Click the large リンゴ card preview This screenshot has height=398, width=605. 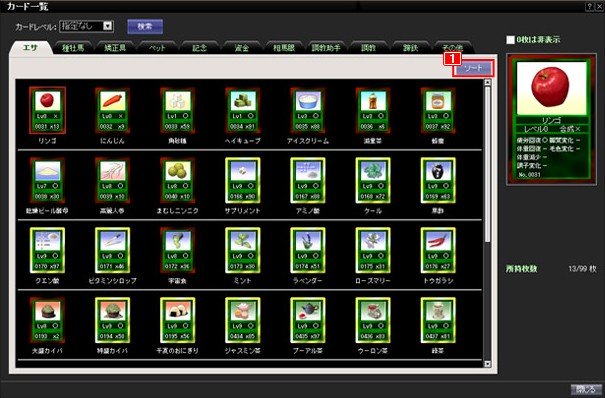pyautogui.click(x=551, y=119)
